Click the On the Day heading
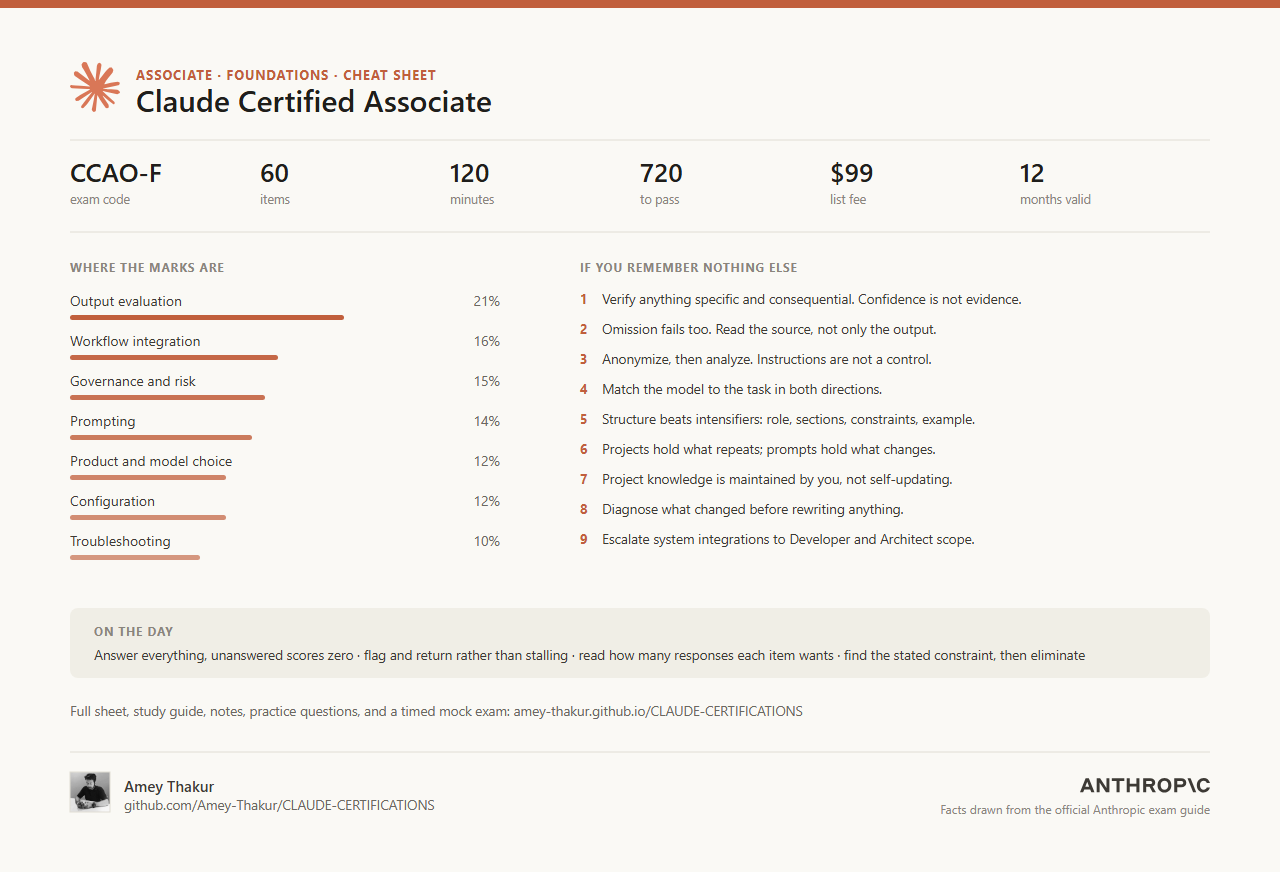 [x=133, y=632]
